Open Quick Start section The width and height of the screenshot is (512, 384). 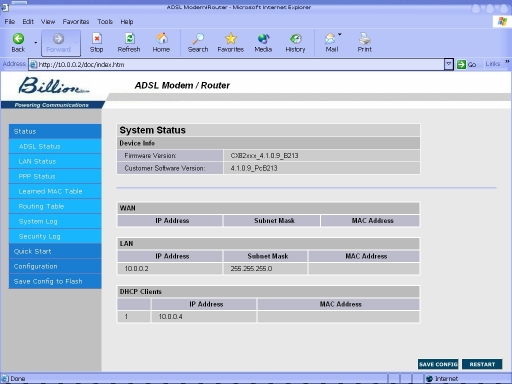pos(55,251)
